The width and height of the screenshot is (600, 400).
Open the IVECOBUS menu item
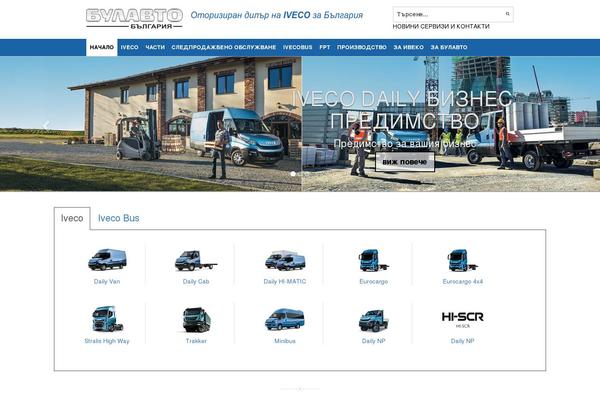tap(297, 47)
